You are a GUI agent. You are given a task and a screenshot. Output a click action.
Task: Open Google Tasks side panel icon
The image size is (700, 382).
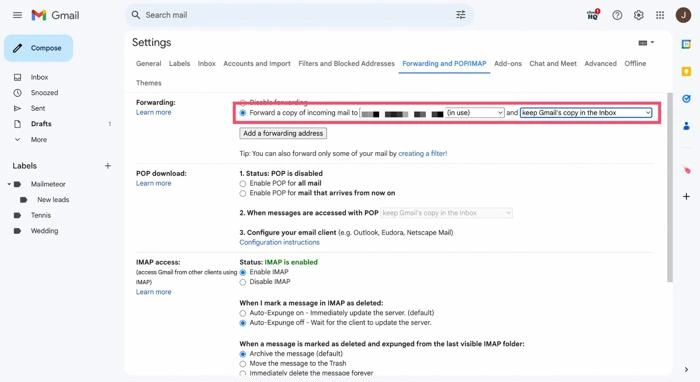686,99
